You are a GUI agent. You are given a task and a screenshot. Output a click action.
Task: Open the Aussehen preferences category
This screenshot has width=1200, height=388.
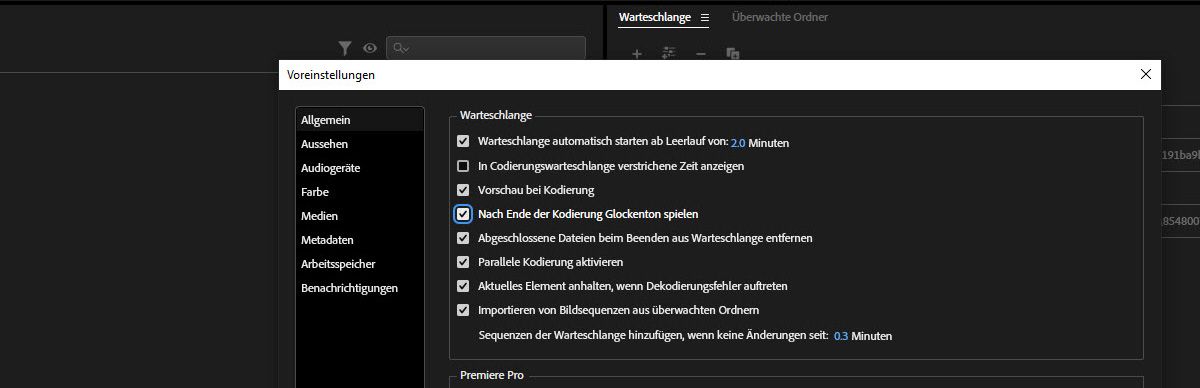[x=360, y=144]
